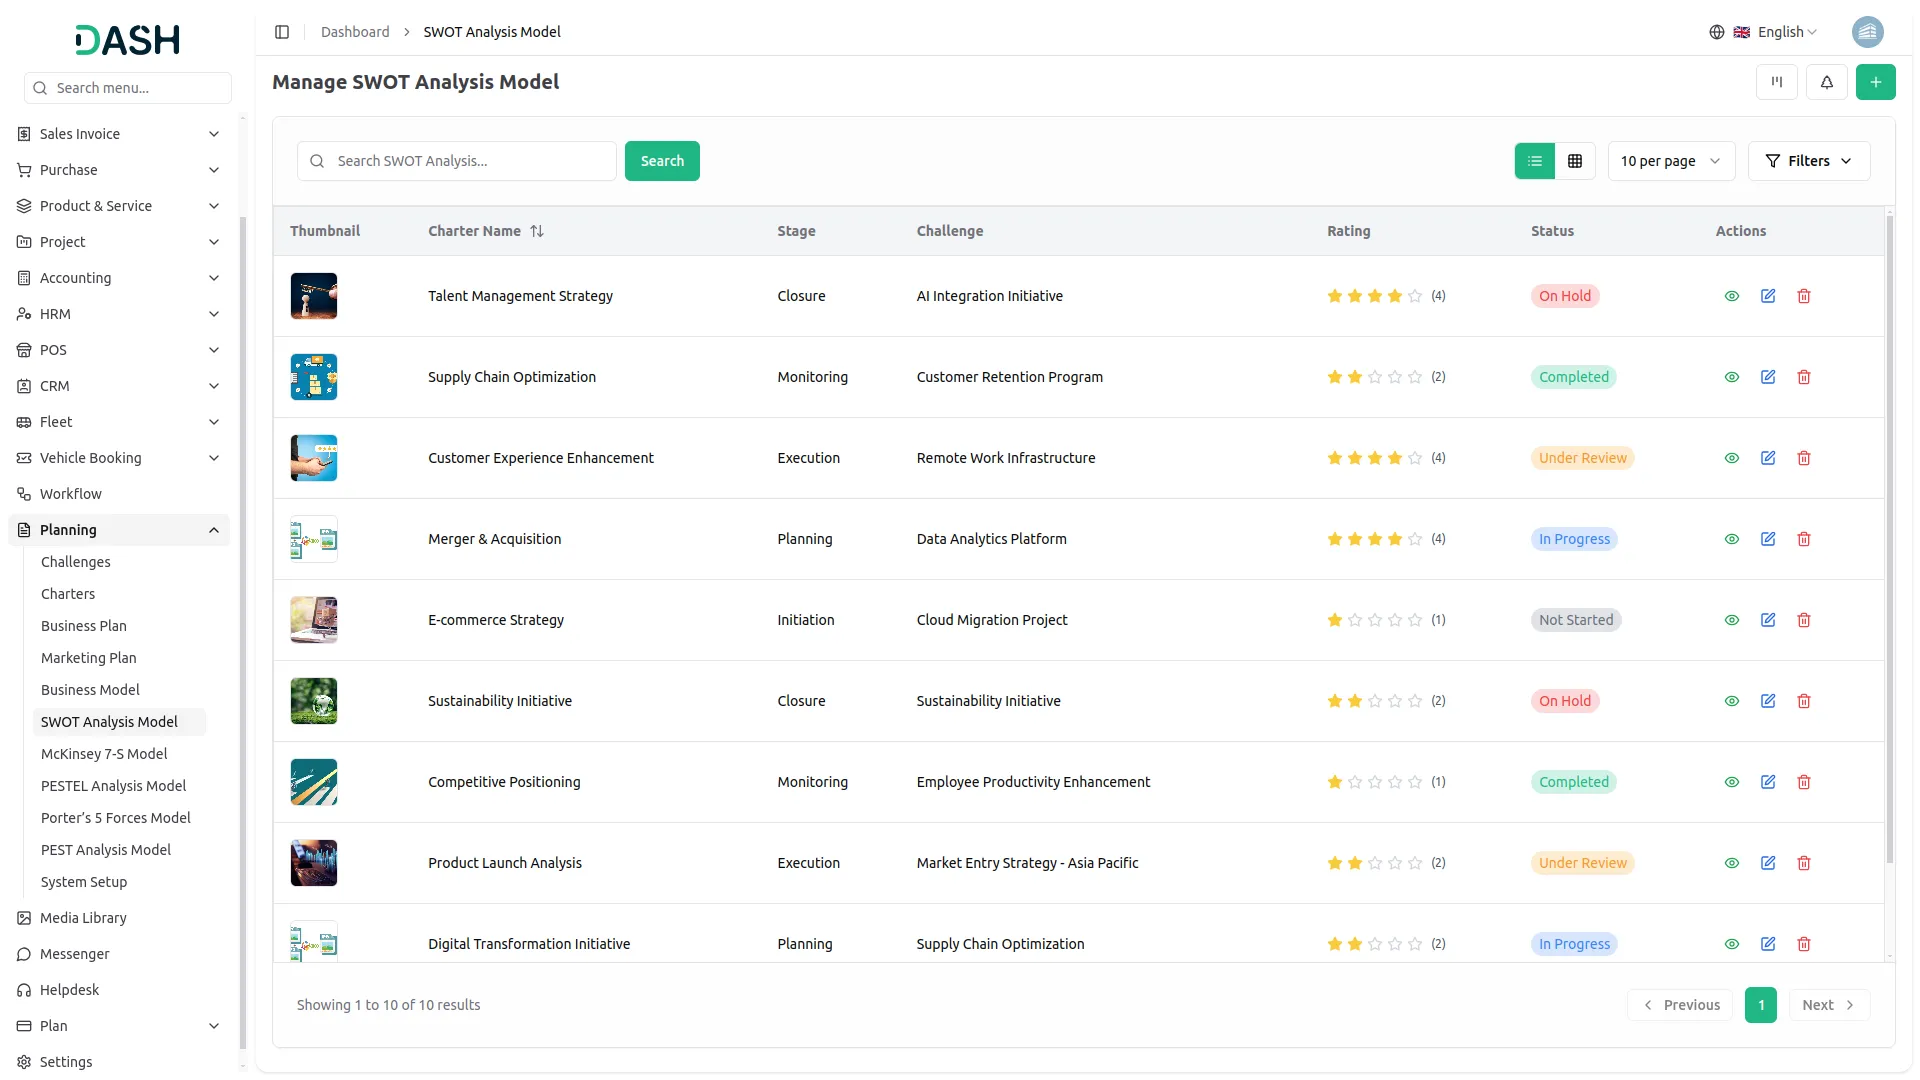Switch to grid view layout
The height and width of the screenshot is (1080, 1920).
click(x=1575, y=161)
